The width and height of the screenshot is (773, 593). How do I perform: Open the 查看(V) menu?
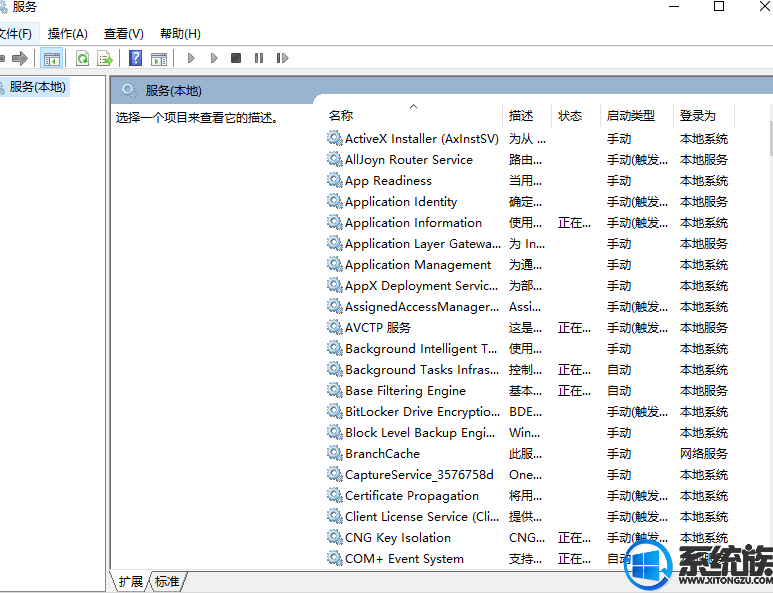pos(124,34)
